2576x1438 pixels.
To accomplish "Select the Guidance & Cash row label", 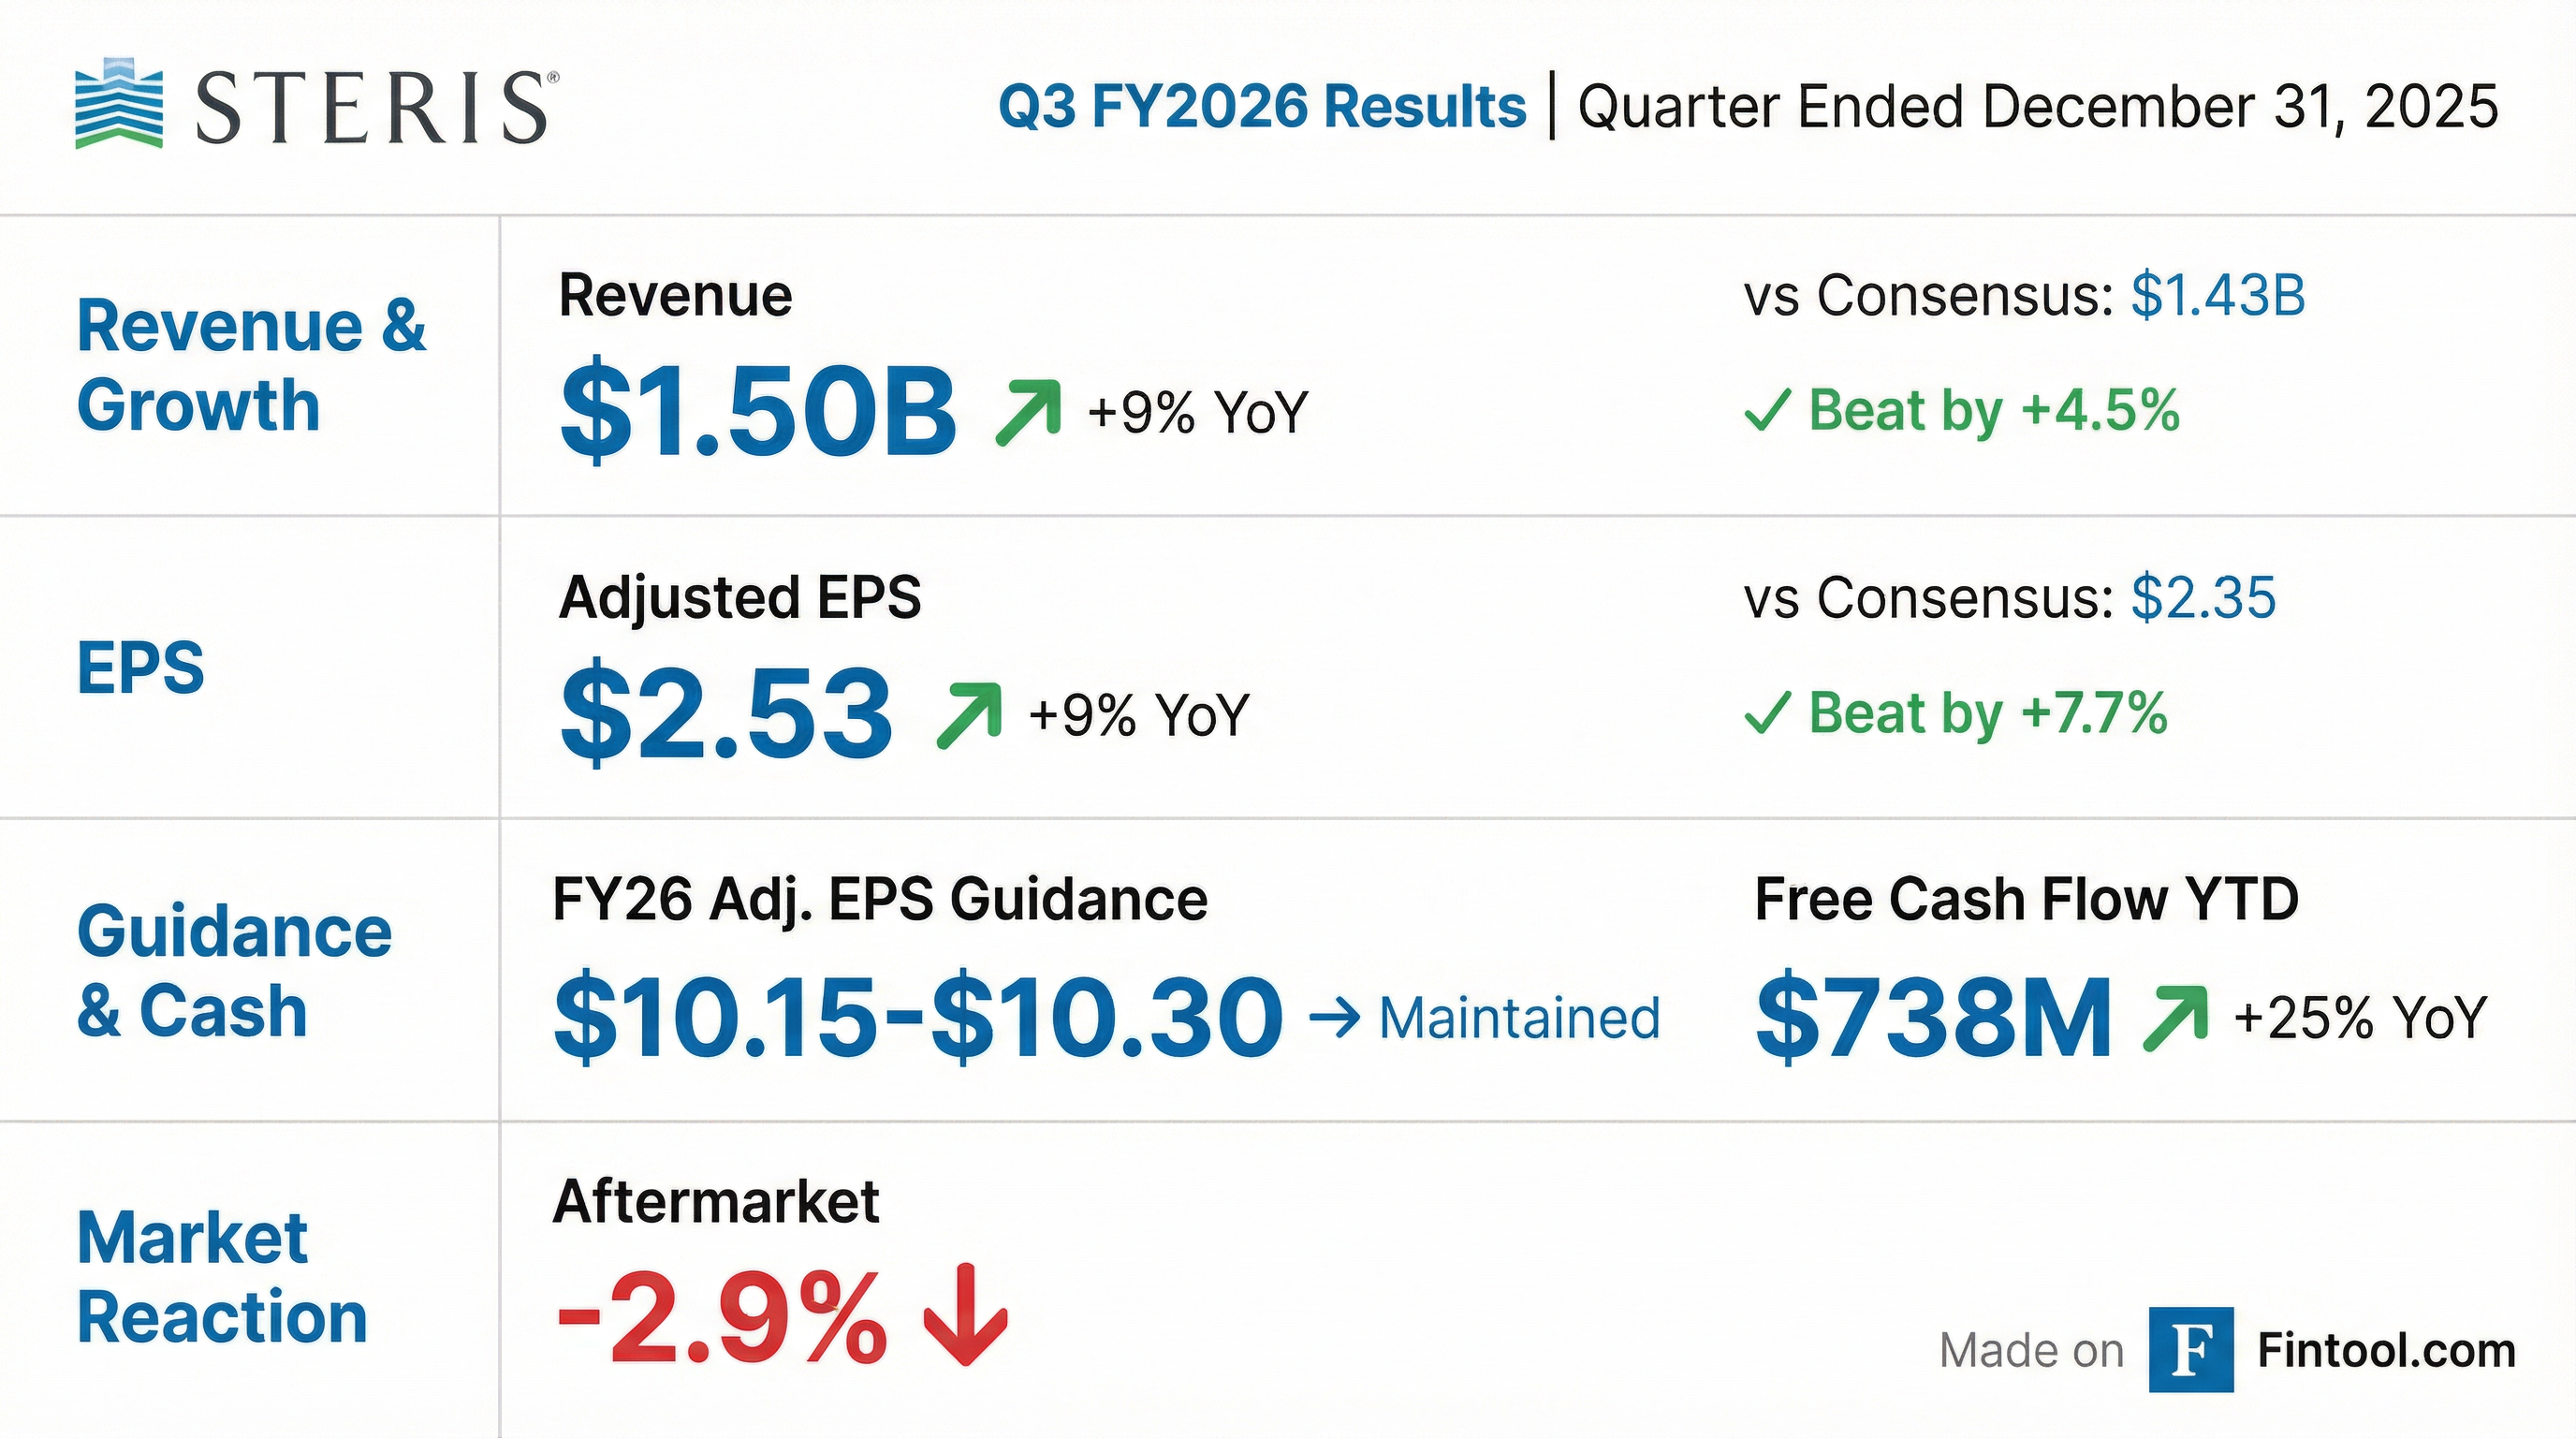I will tap(234, 970).
